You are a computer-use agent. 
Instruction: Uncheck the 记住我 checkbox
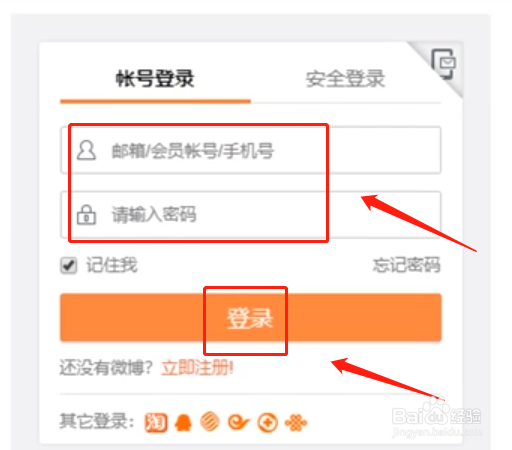tap(69, 266)
